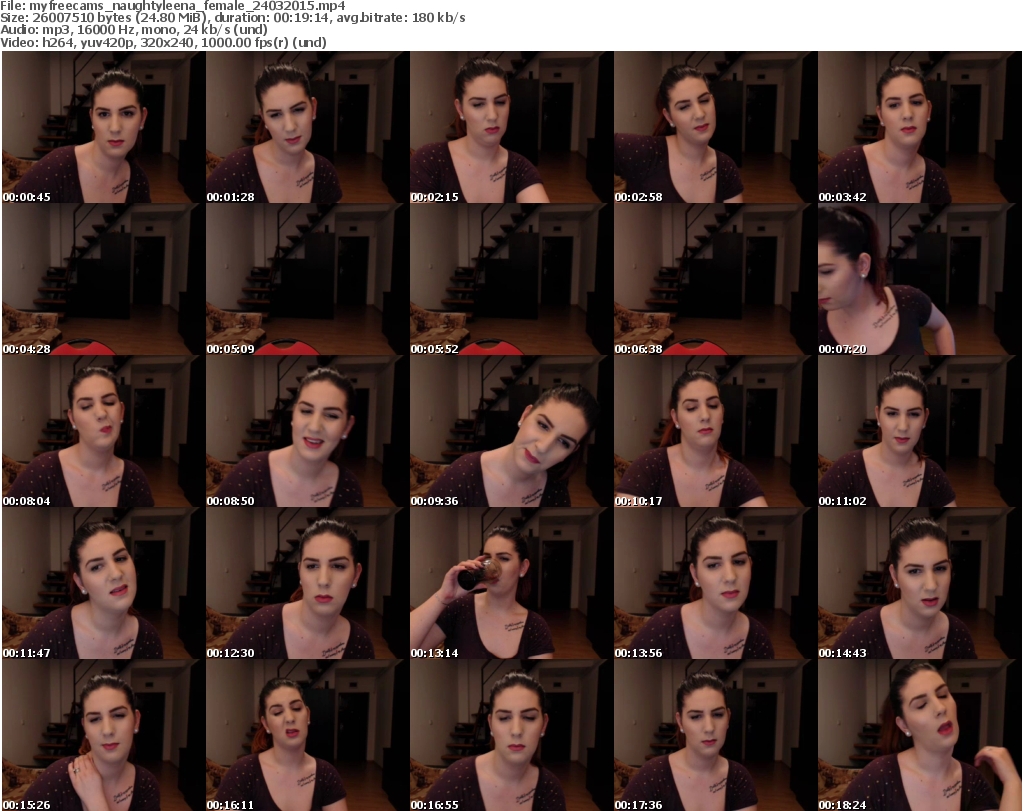The image size is (1024, 811).
Task: Select the Video h264 info line
Action: coord(163,42)
